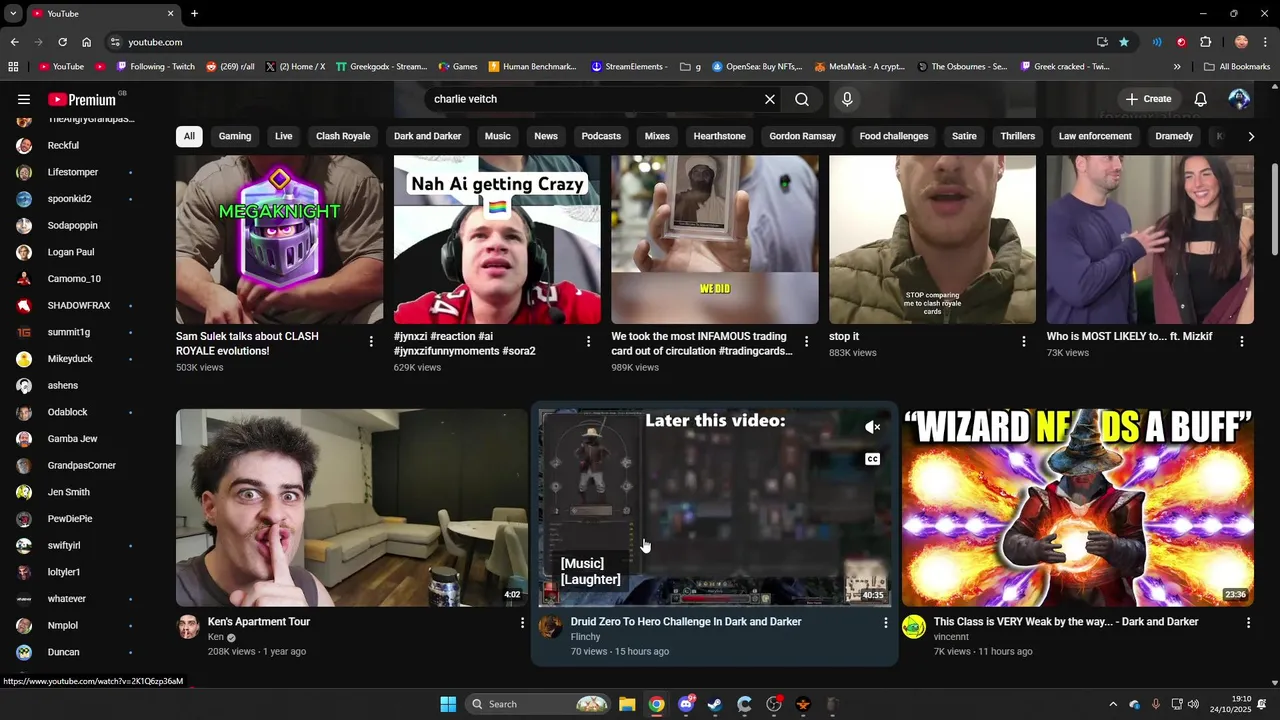The height and width of the screenshot is (720, 1280).
Task: Click the Create button
Action: click(x=1148, y=99)
